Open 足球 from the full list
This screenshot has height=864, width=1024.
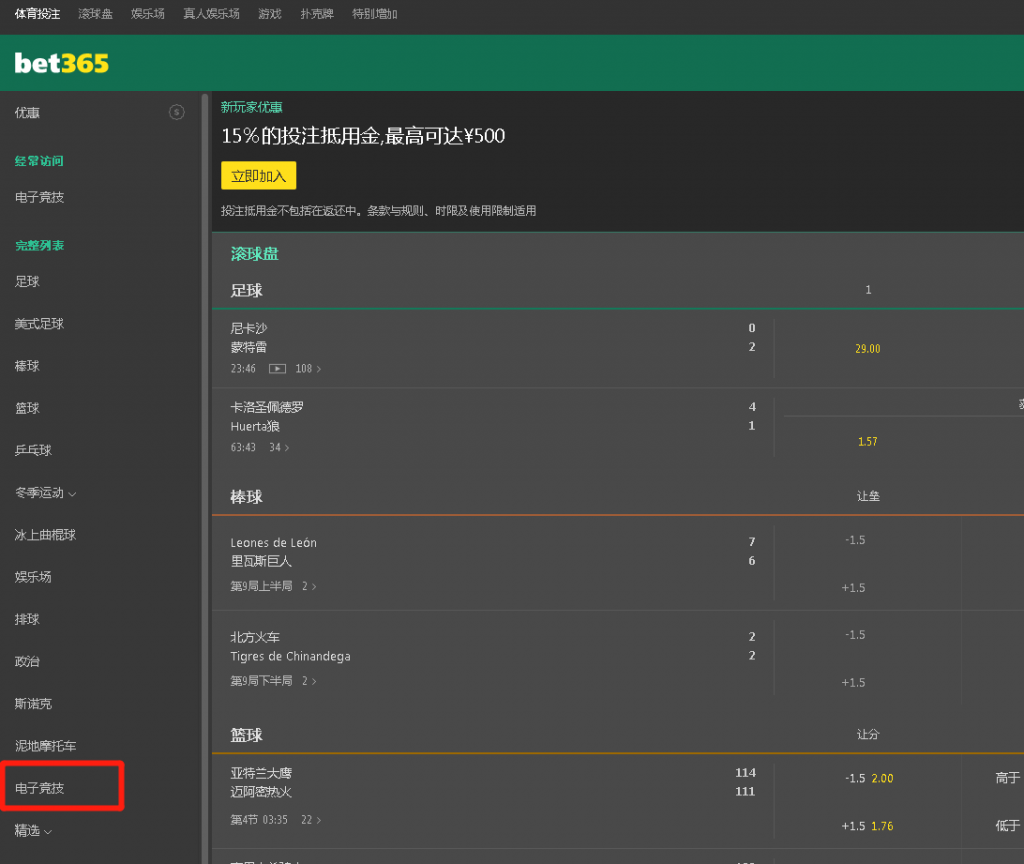click(30, 281)
